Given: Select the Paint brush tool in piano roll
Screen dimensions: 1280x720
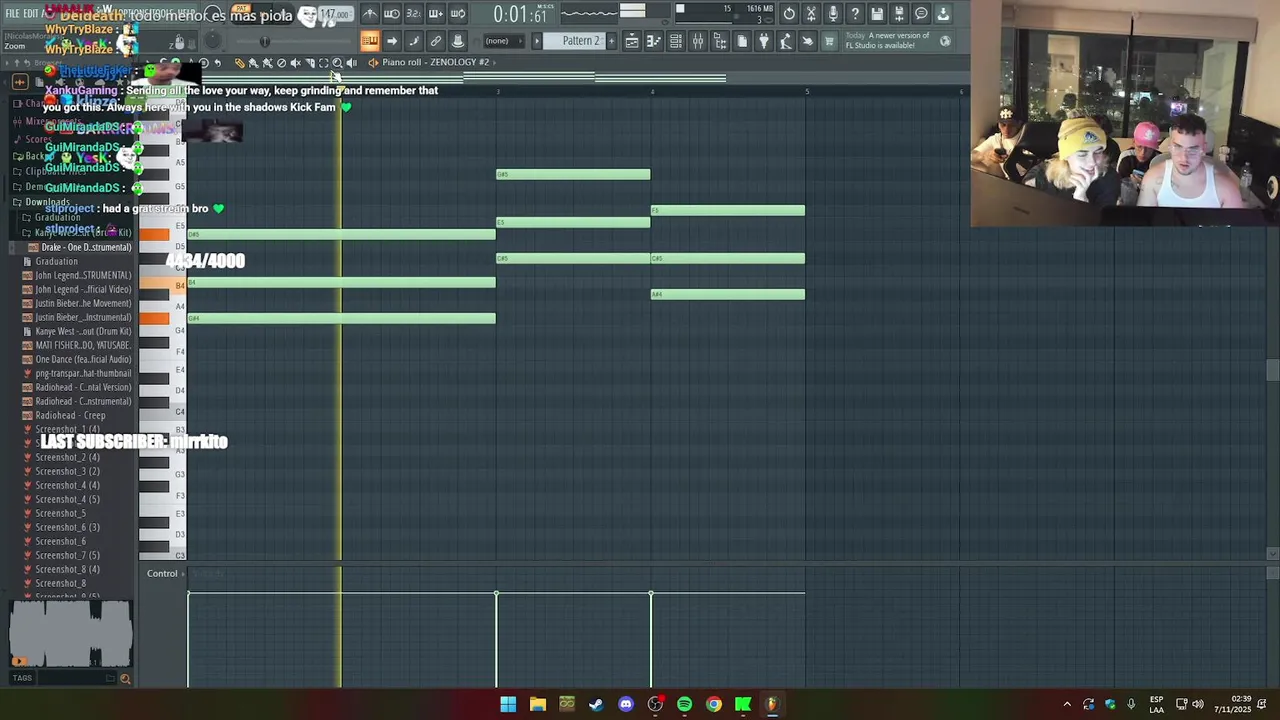Looking at the screenshot, I should pyautogui.click(x=253, y=63).
